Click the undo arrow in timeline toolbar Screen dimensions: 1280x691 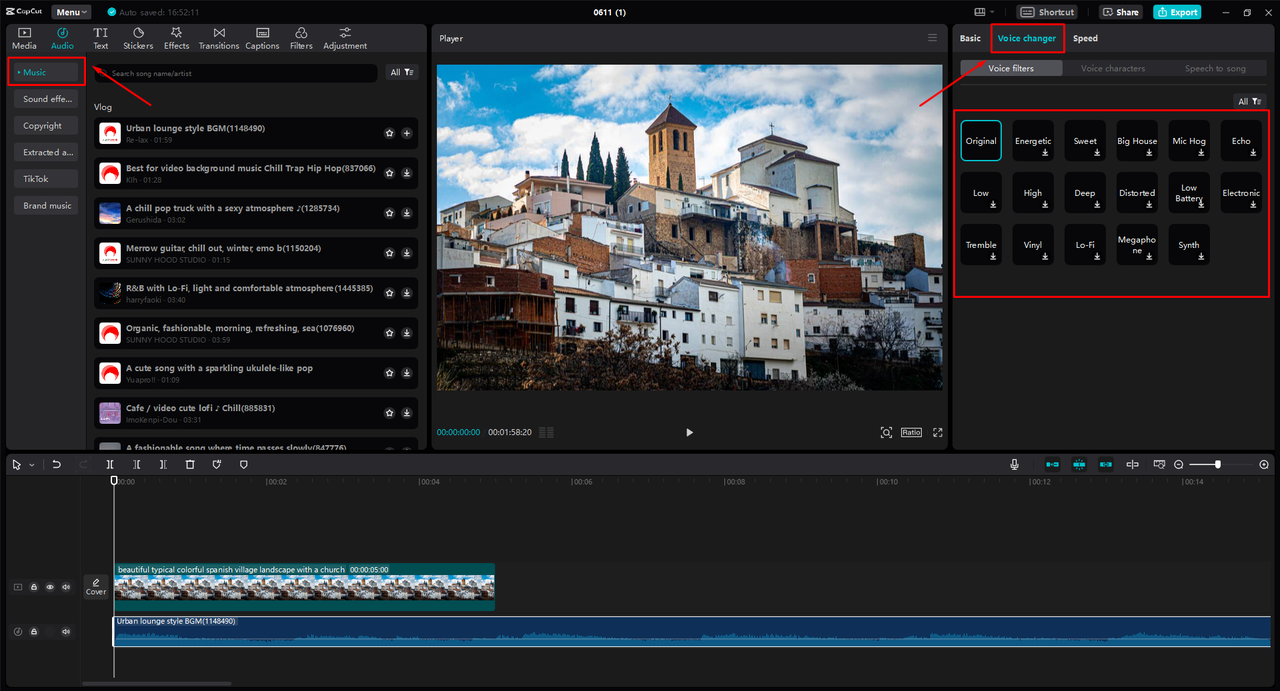pos(57,465)
